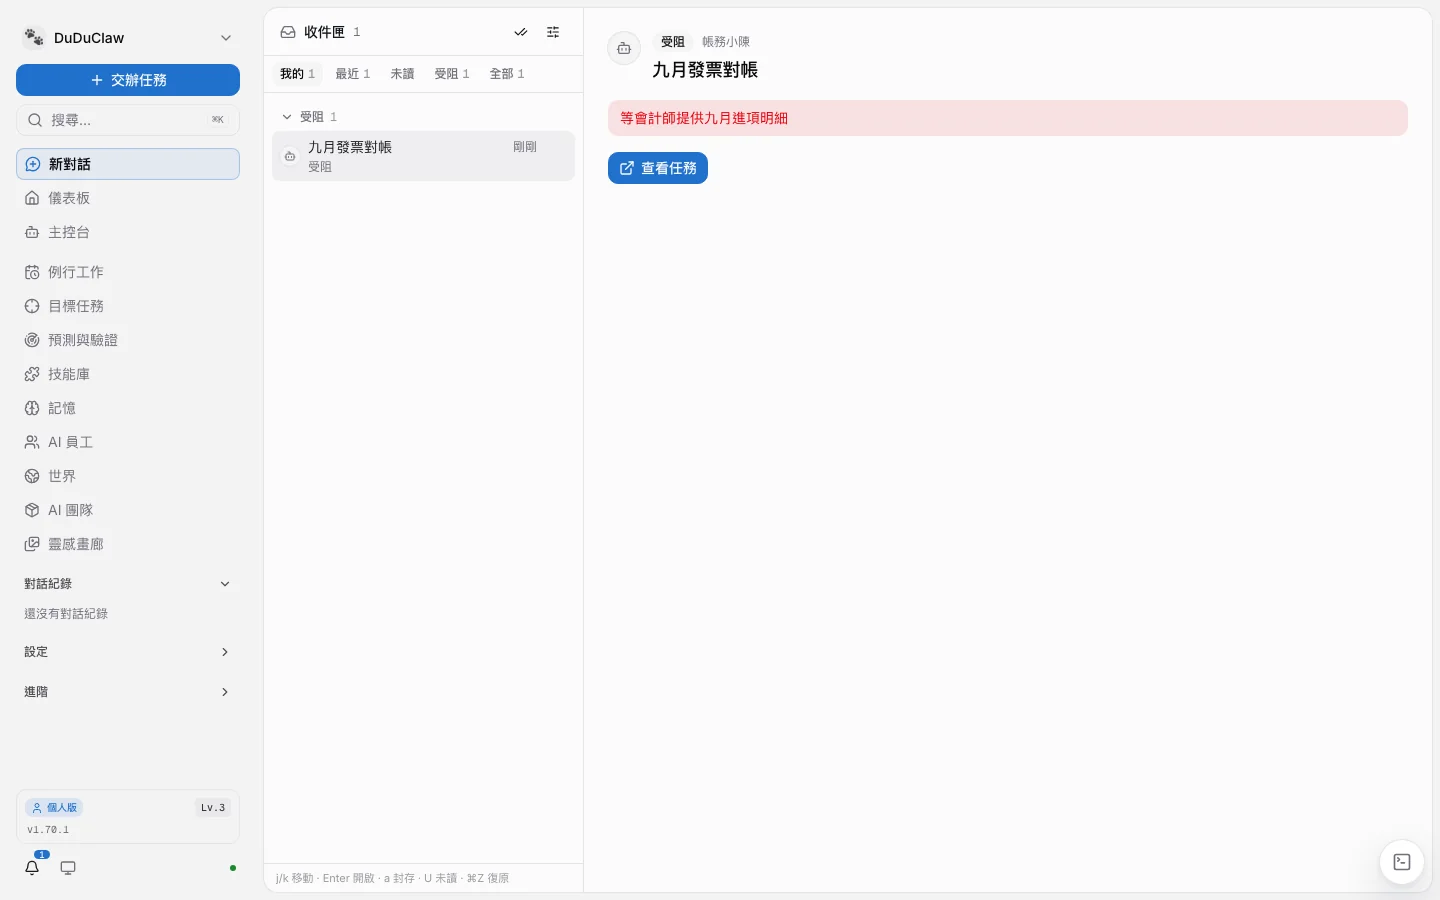The image size is (1440, 900).
Task: Click the monitor display icon
Action: tap(68, 868)
